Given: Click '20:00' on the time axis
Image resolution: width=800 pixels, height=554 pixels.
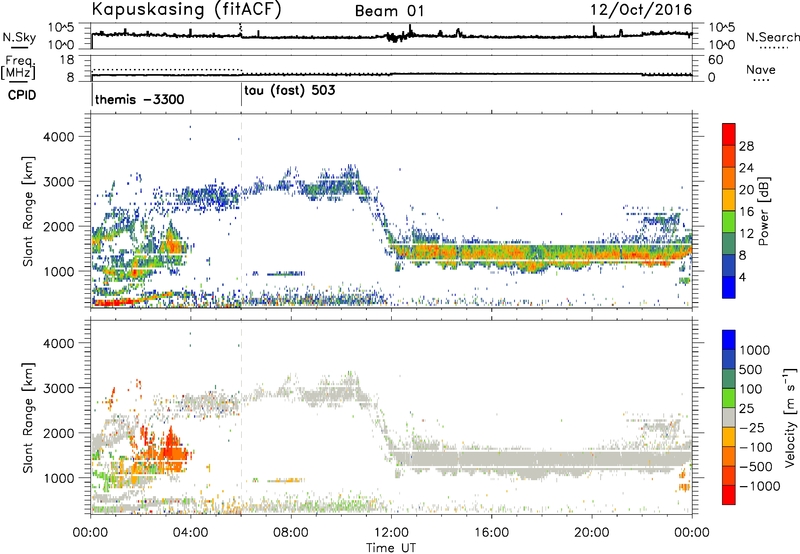Looking at the screenshot, I should pyautogui.click(x=592, y=533).
